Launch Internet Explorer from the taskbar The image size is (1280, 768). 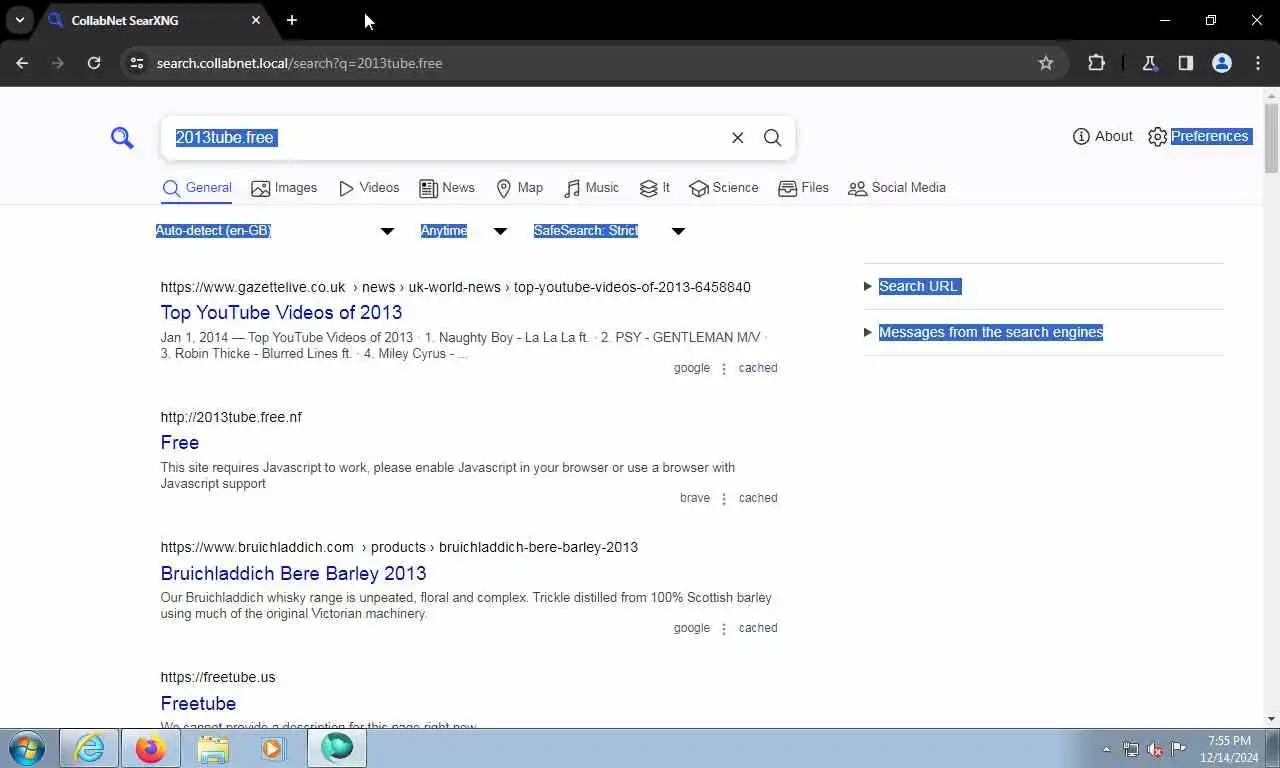89,748
